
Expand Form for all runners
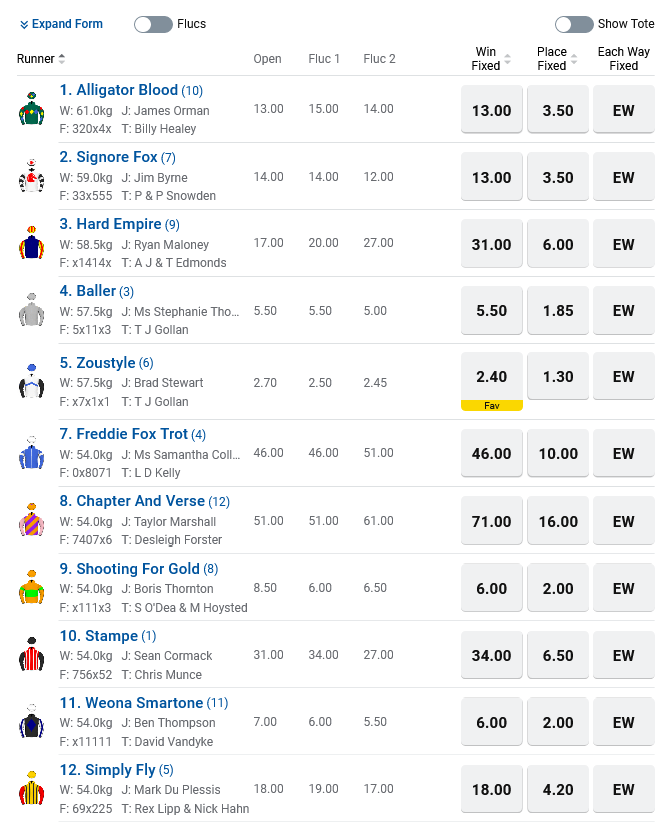click(x=61, y=24)
